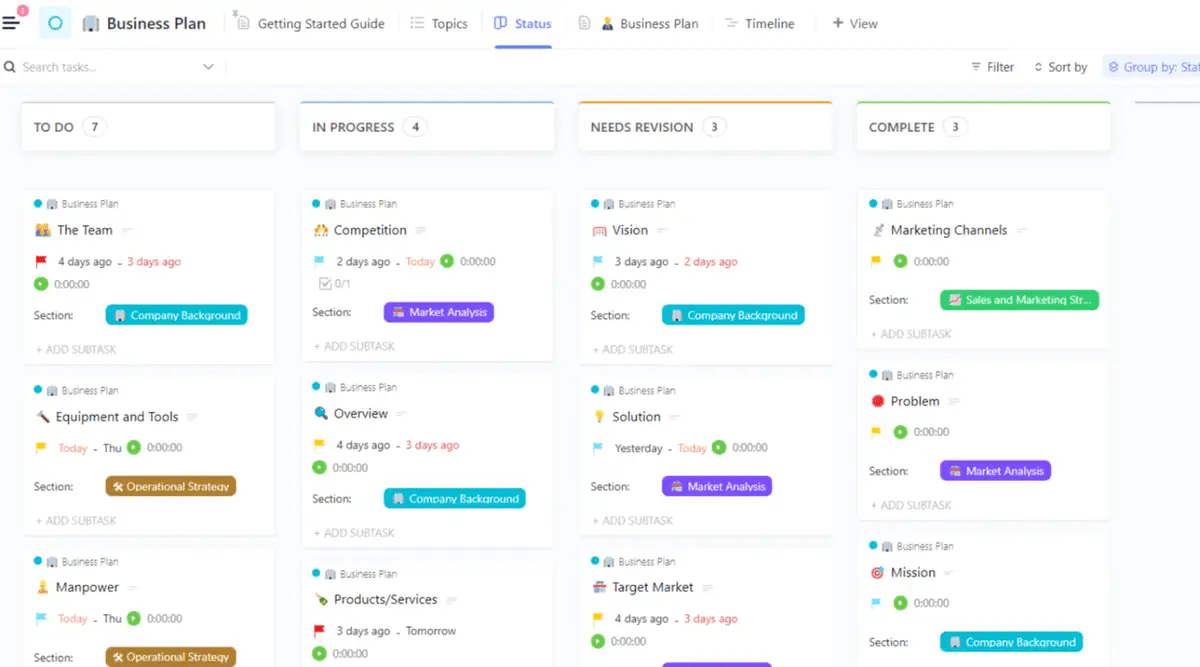
Task: Open the hamburger sidebar menu
Action: coord(11,23)
